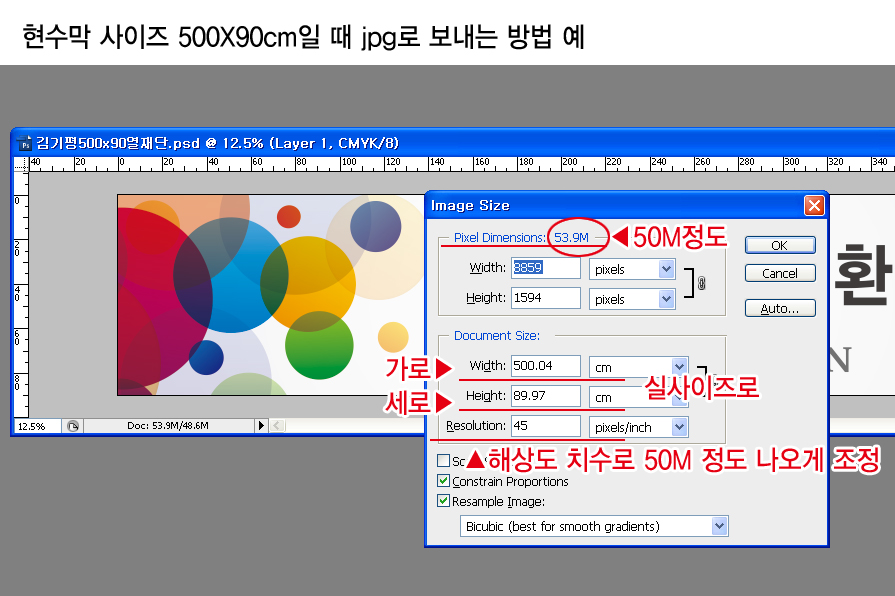The image size is (895, 596).
Task: Click the colorful circles canvas image
Action: point(271,295)
